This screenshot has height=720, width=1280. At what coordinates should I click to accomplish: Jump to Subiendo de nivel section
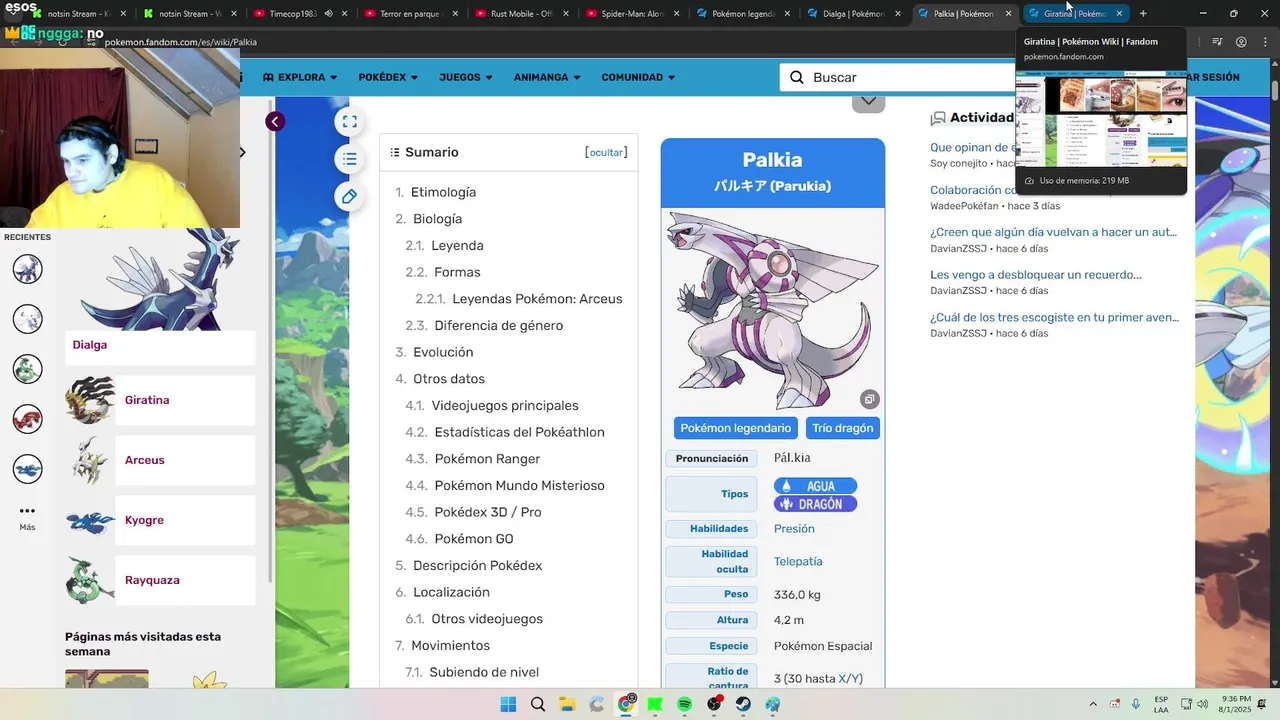484,672
